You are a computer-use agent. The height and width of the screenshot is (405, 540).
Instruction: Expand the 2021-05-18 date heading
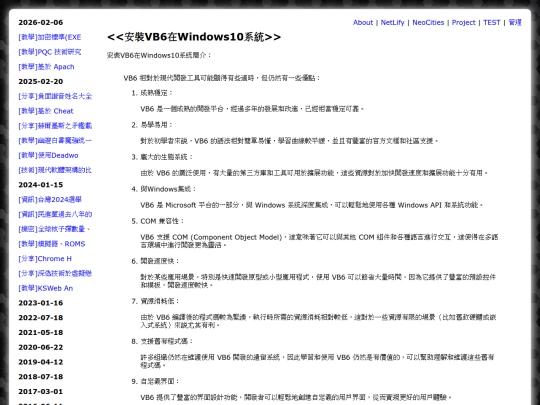click(41, 333)
